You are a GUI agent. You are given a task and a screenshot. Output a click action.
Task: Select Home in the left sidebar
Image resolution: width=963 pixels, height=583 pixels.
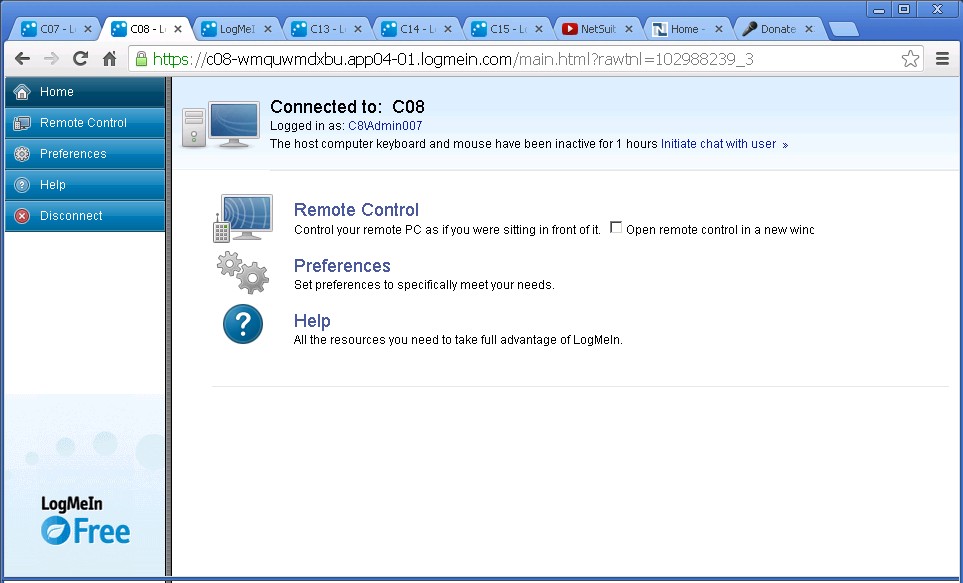[x=85, y=92]
